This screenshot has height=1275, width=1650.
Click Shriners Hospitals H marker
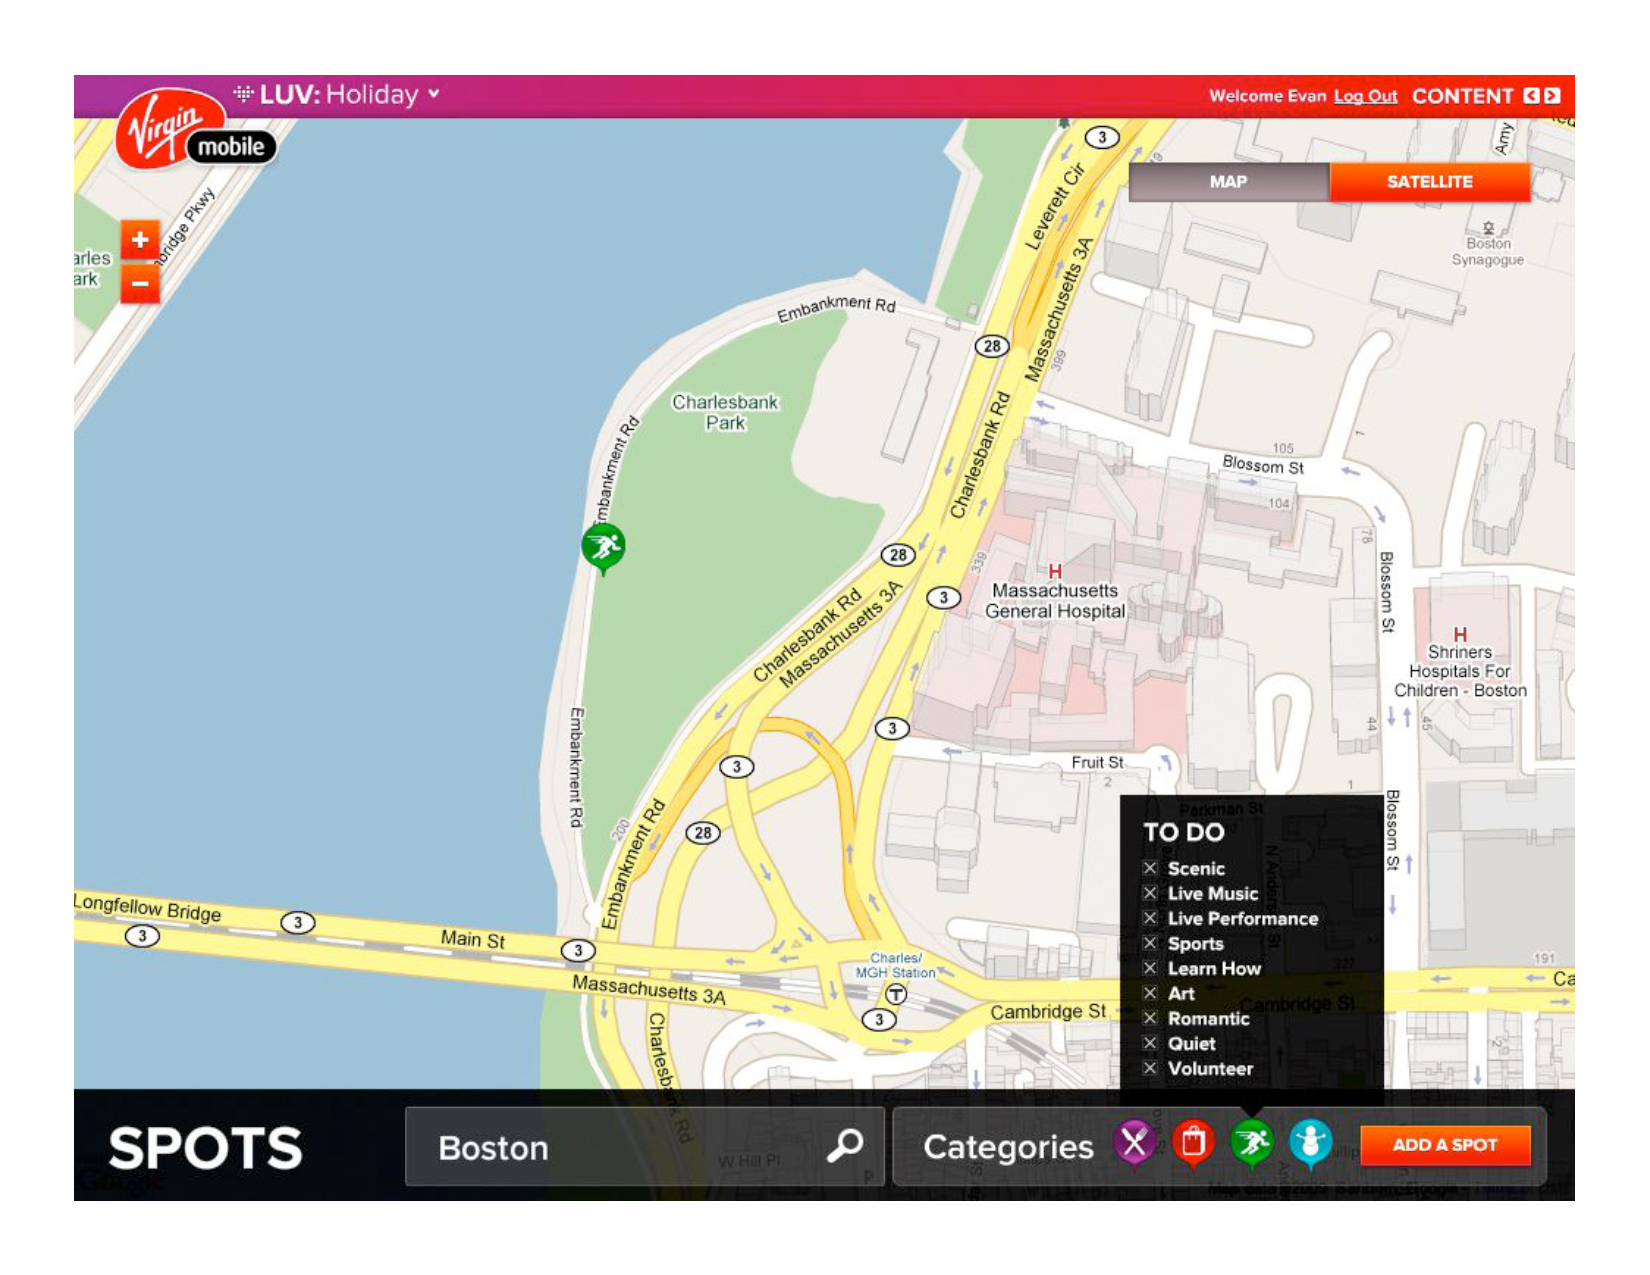[x=1460, y=634]
